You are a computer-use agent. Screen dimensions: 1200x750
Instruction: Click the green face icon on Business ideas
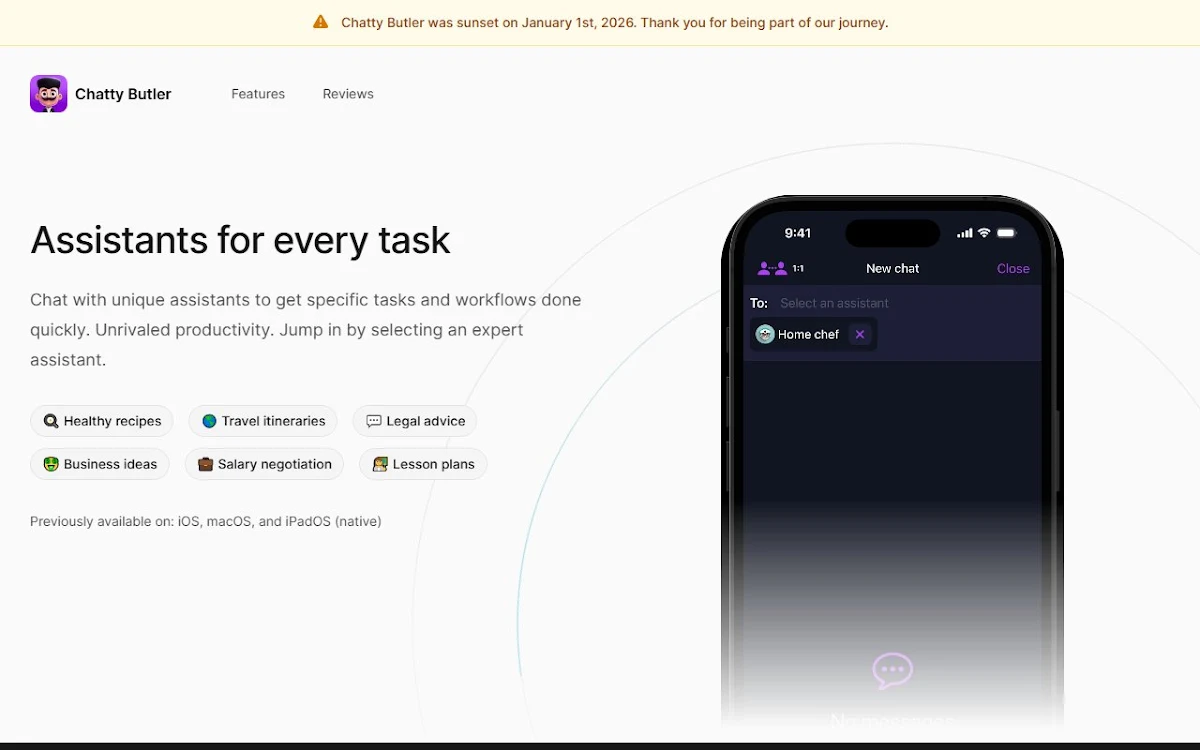pyautogui.click(x=51, y=464)
